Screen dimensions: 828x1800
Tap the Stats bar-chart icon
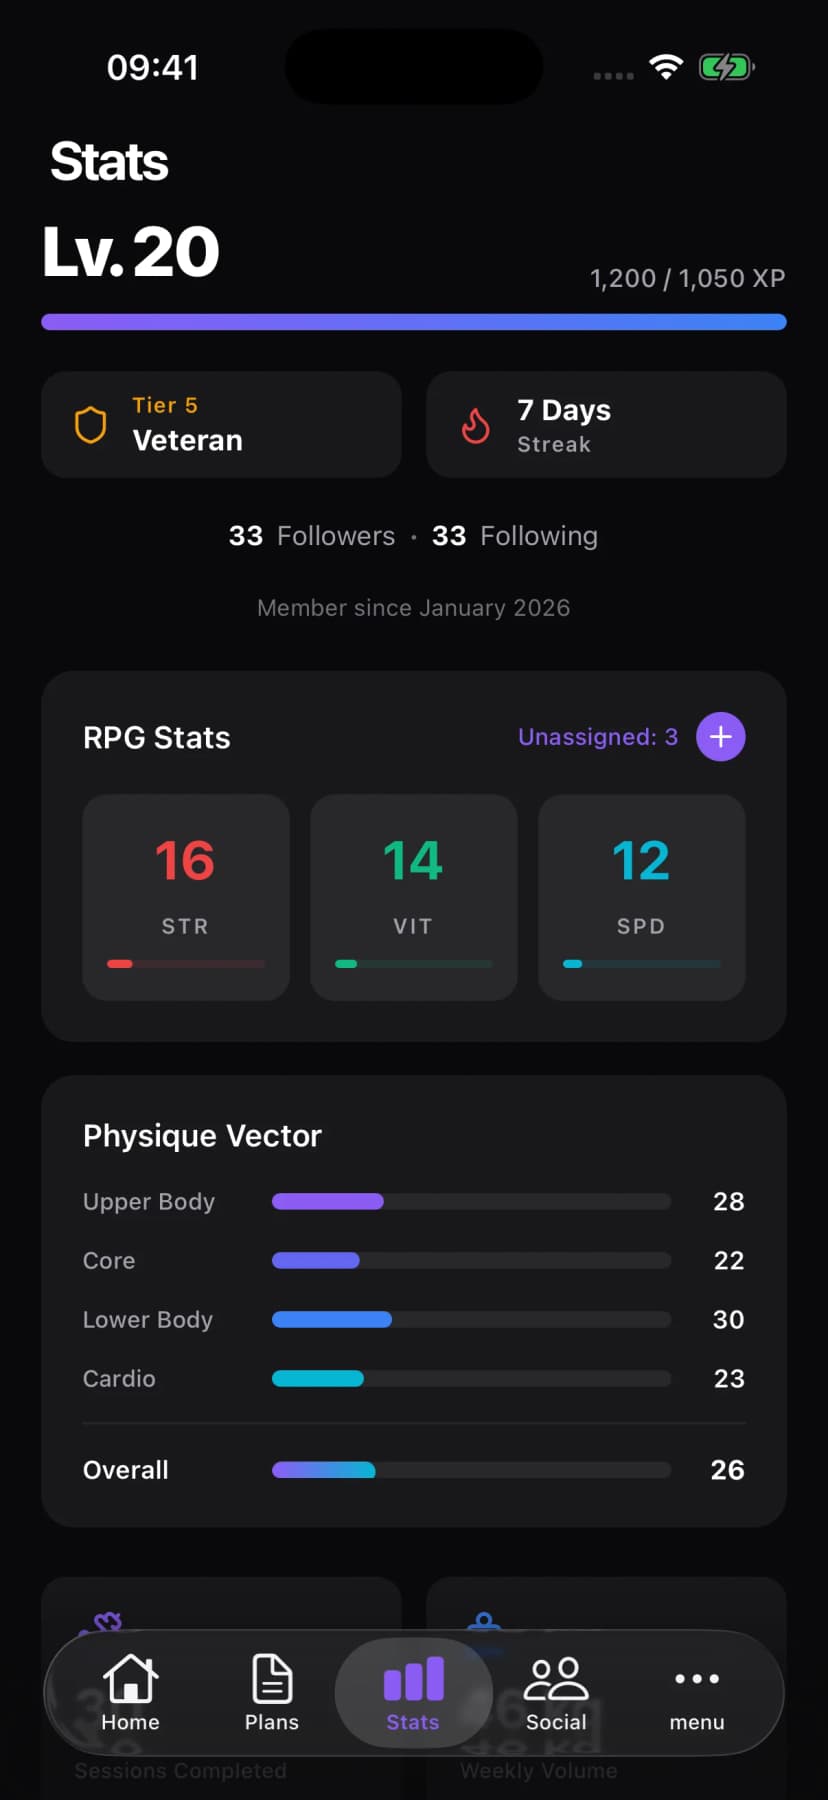pos(413,1680)
